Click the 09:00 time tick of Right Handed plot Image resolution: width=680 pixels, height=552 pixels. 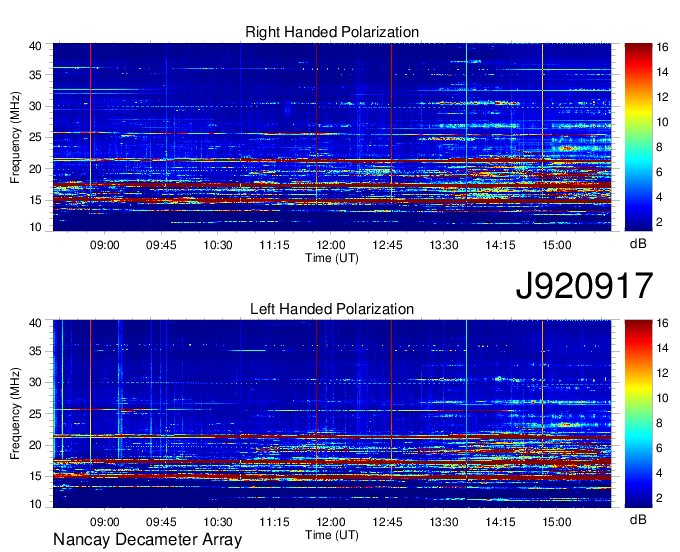105,245
